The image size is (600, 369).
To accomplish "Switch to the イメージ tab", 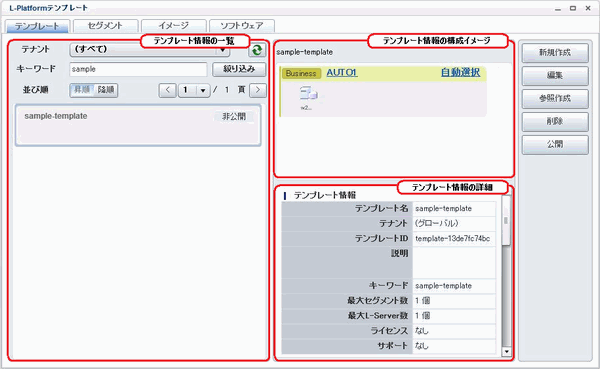I will point(174,26).
